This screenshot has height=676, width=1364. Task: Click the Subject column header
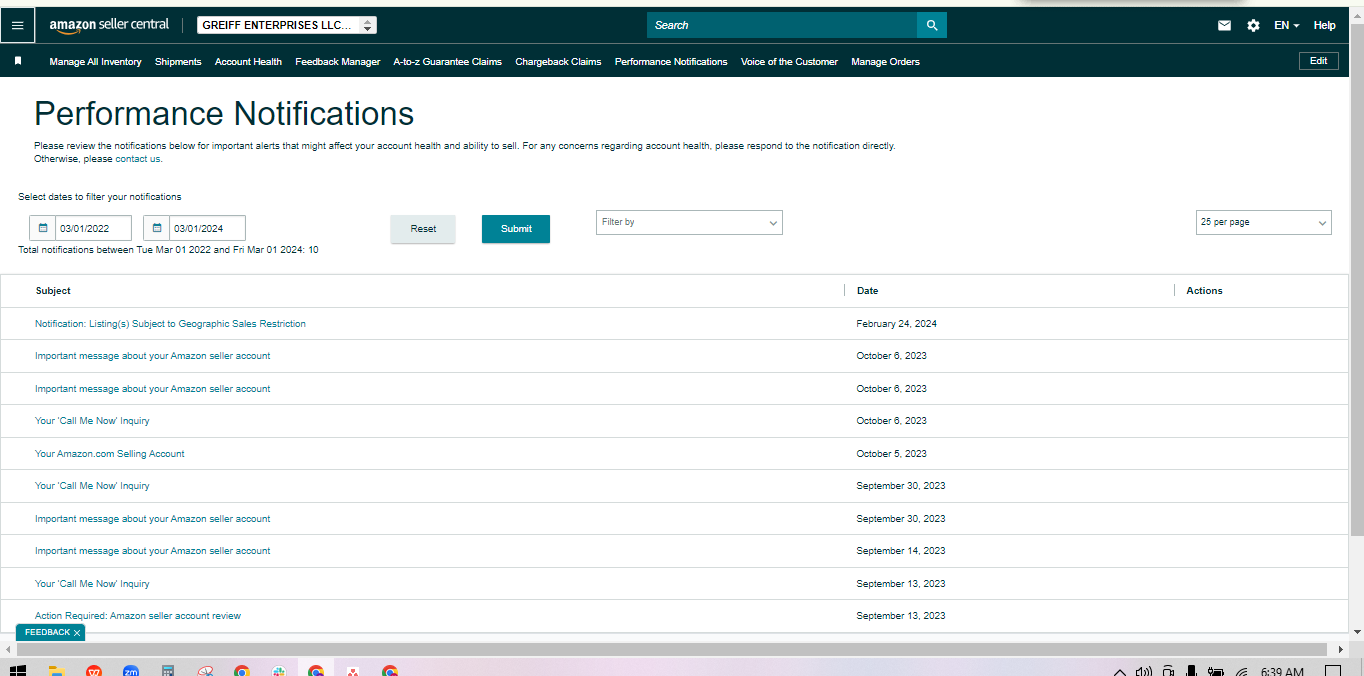[53, 291]
